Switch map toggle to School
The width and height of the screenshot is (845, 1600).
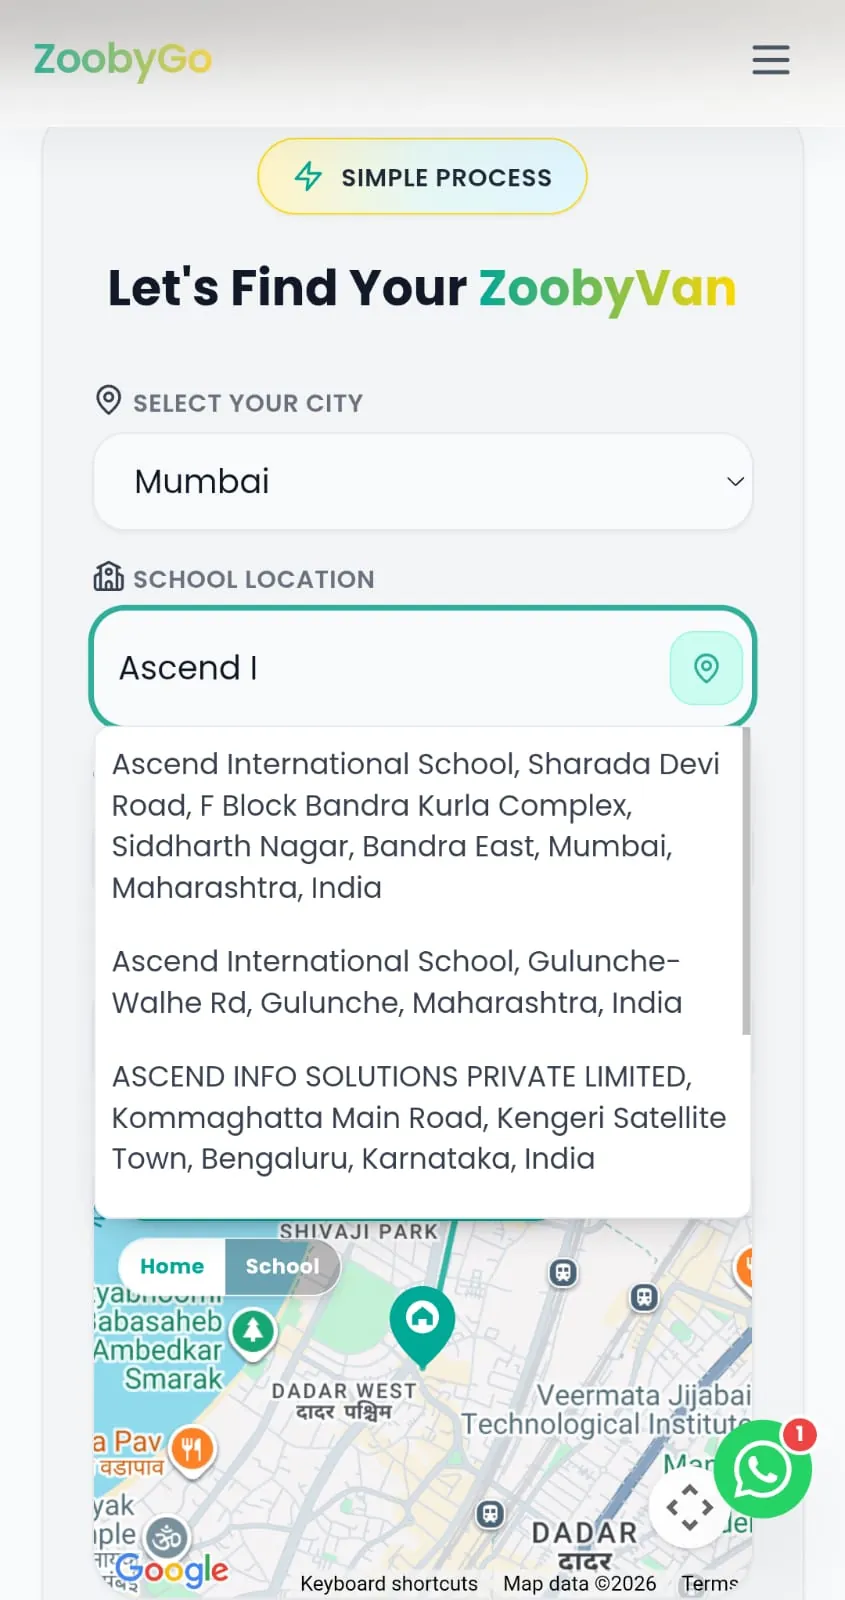(283, 1266)
